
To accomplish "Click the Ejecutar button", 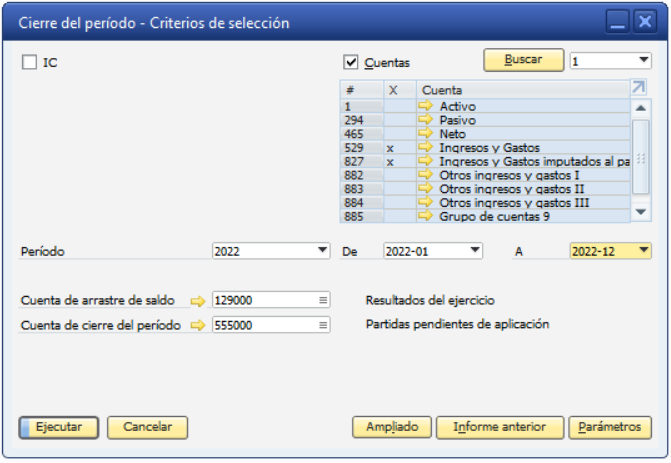I will click(x=59, y=427).
